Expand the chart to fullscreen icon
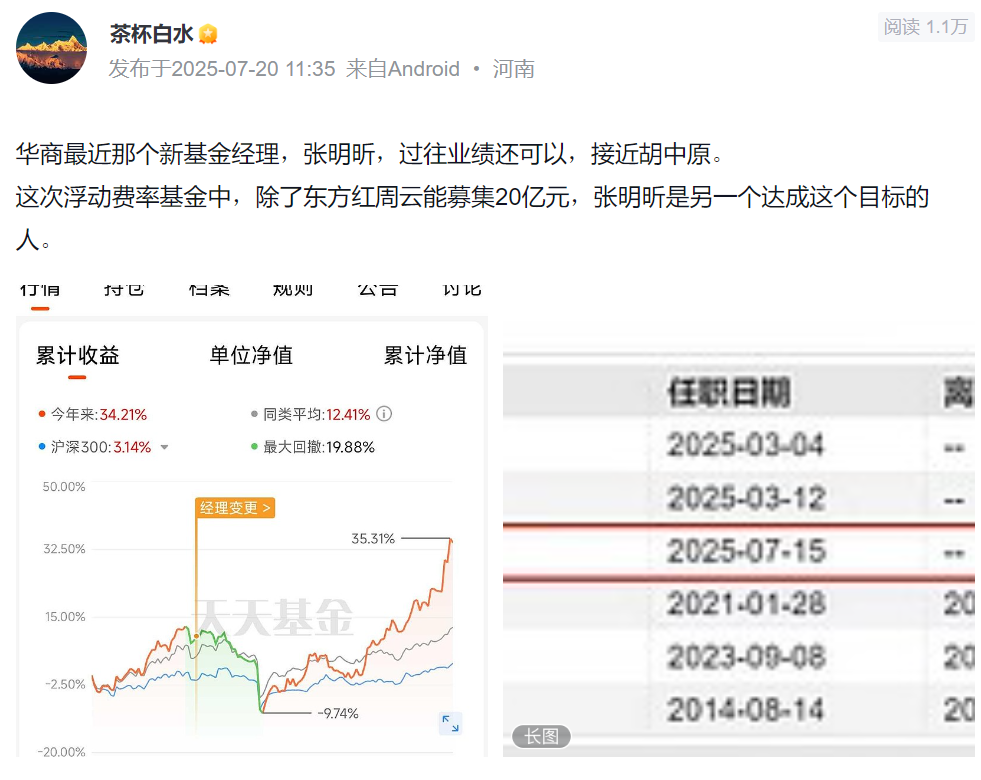The image size is (981, 780). pyautogui.click(x=450, y=723)
